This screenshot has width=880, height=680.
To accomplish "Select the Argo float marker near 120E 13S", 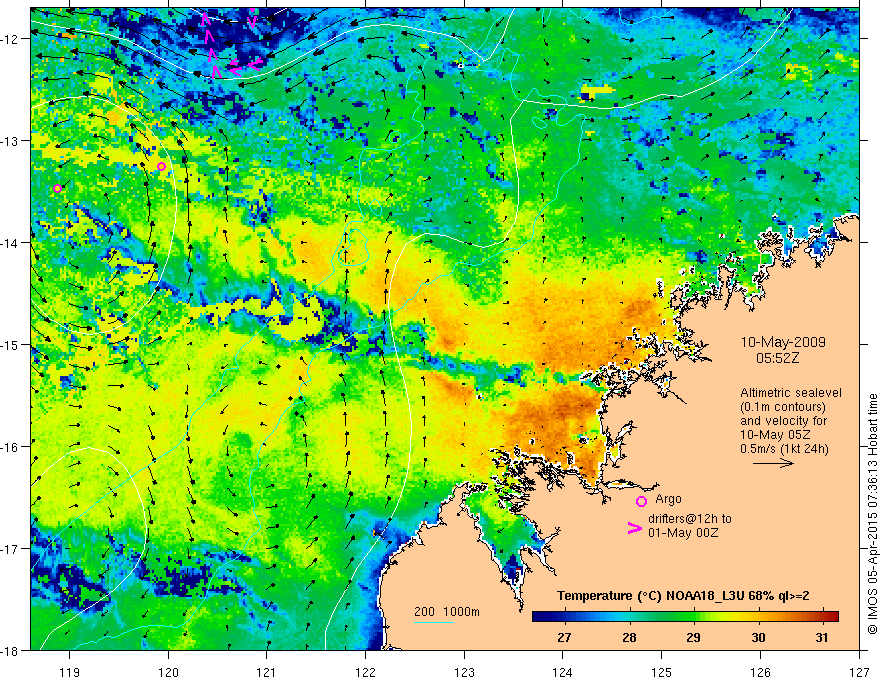I will point(162,166).
